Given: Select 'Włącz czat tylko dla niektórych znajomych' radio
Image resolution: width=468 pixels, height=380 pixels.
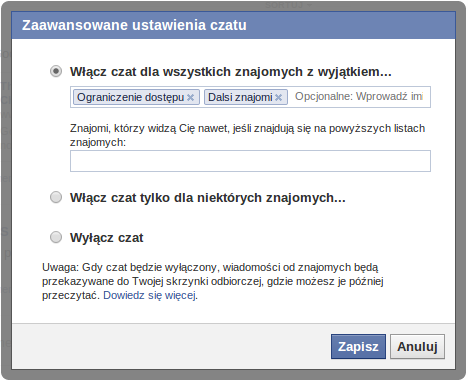Looking at the screenshot, I should pos(56,197).
